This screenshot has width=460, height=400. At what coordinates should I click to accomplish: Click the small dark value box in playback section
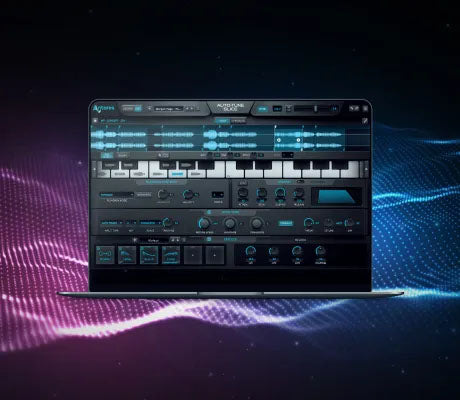click(x=218, y=194)
